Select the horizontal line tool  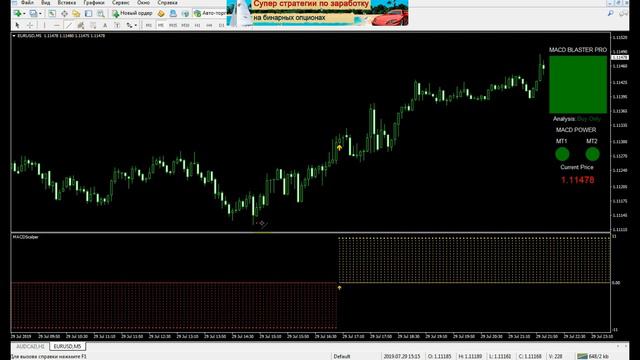56,25
